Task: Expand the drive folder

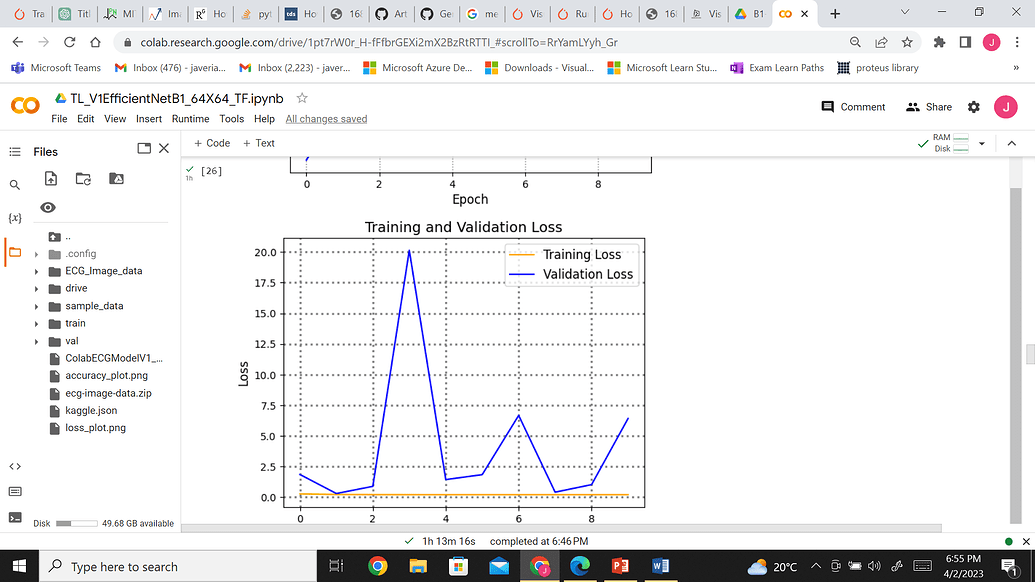Action: 36,289
